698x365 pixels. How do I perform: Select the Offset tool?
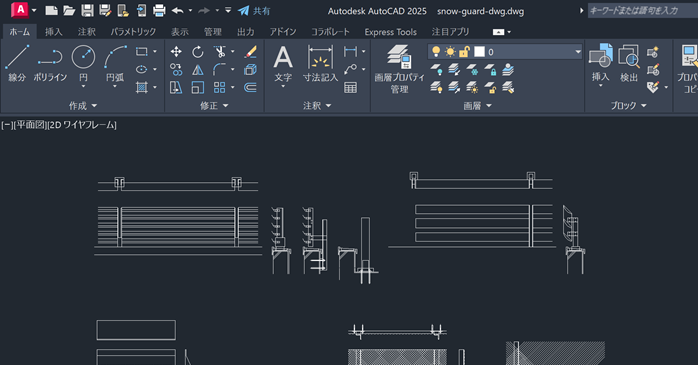click(250, 87)
